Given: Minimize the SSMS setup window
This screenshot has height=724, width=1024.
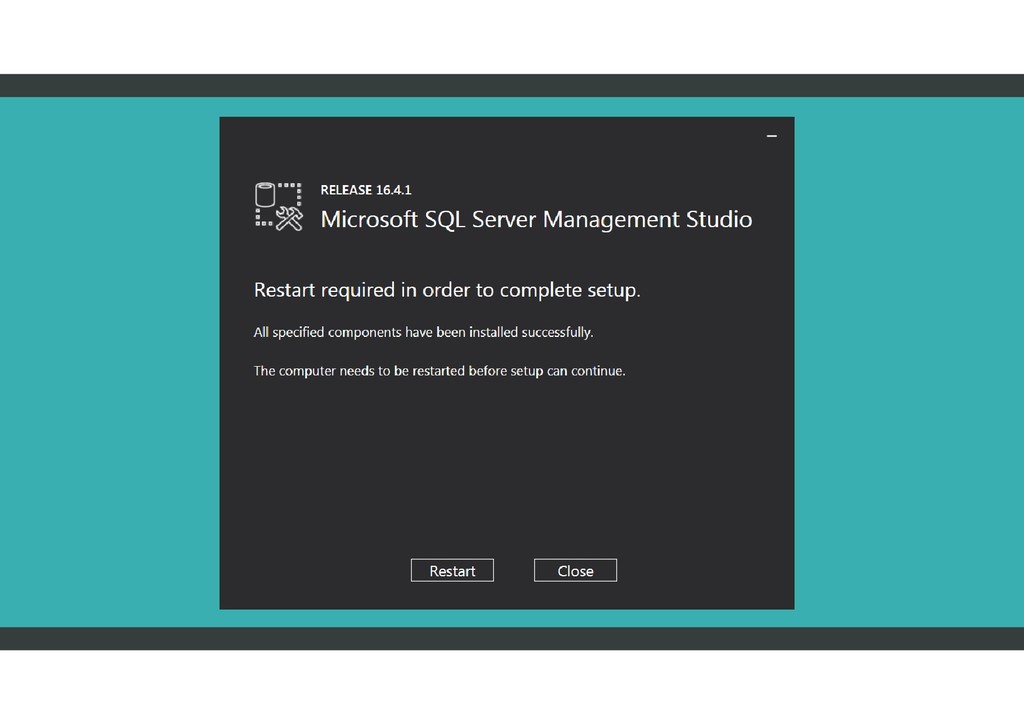Looking at the screenshot, I should click(x=771, y=136).
